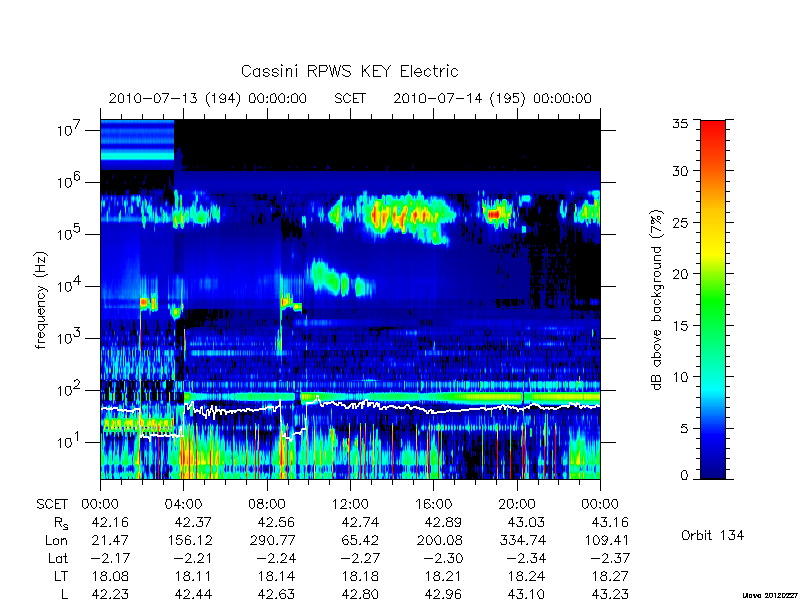Screen dimensions: 800x600
Task: Click the L value '43.23'
Action: coord(610,594)
